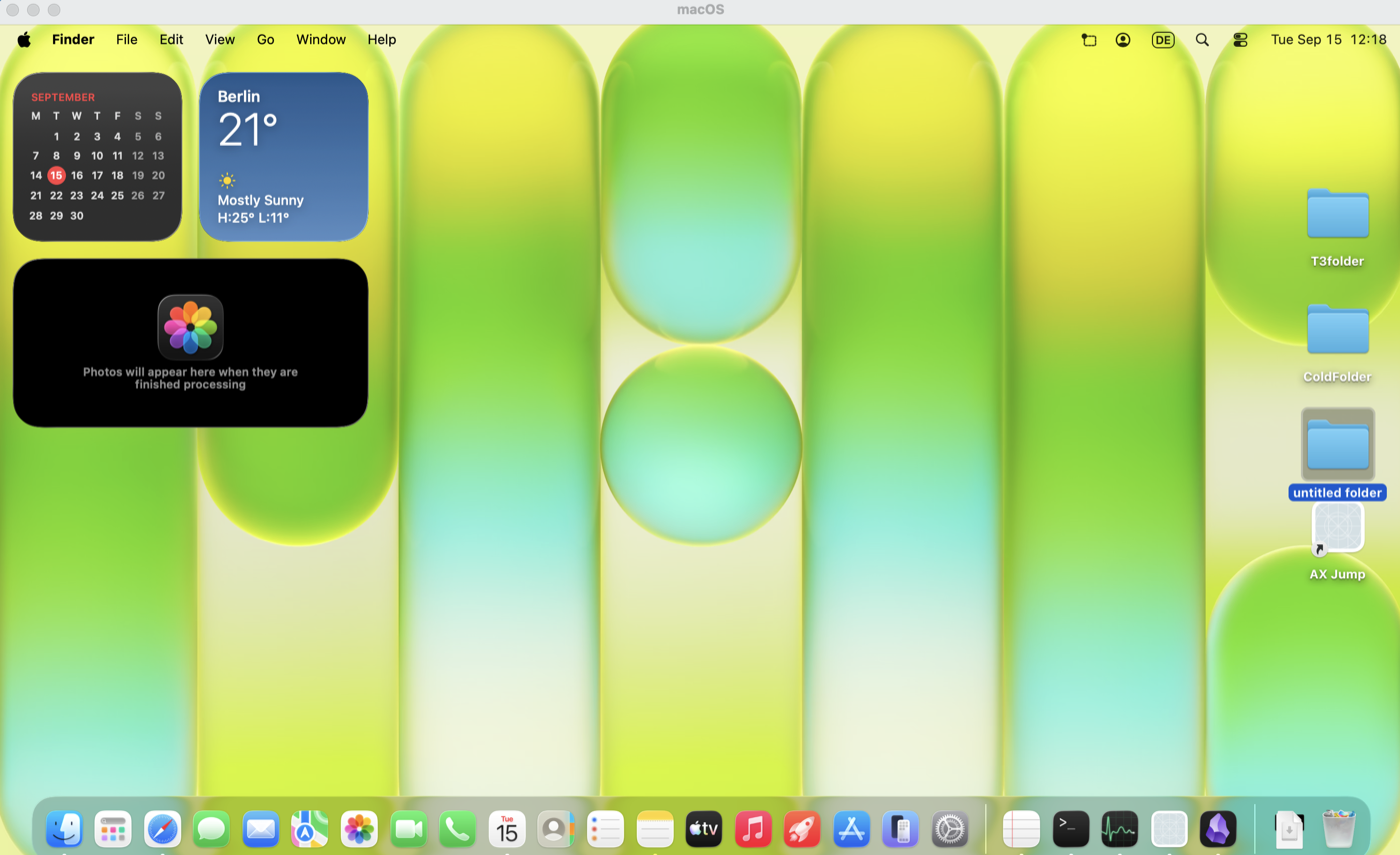Click the AX Jump grid icon in Dock
Viewport: 1400px width, 855px height.
1169,829
